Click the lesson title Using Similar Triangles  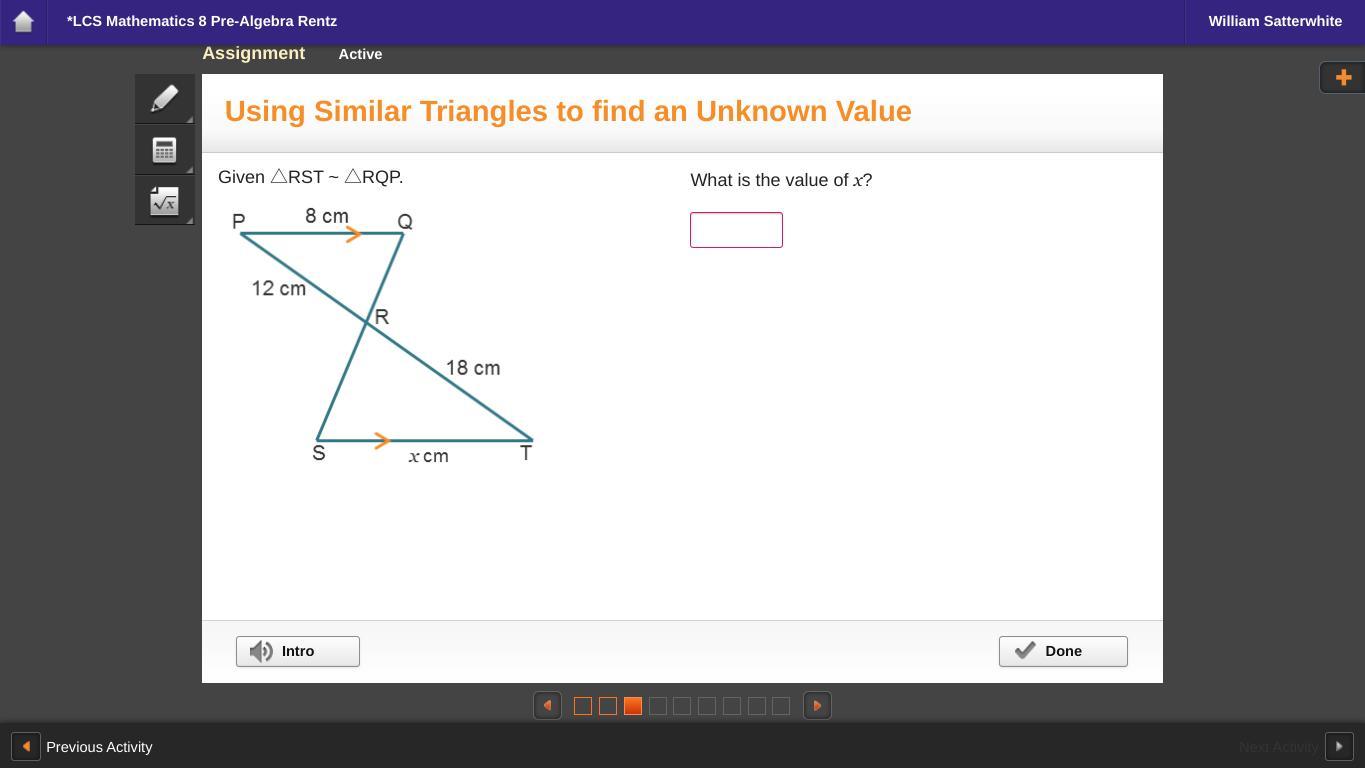pos(568,111)
